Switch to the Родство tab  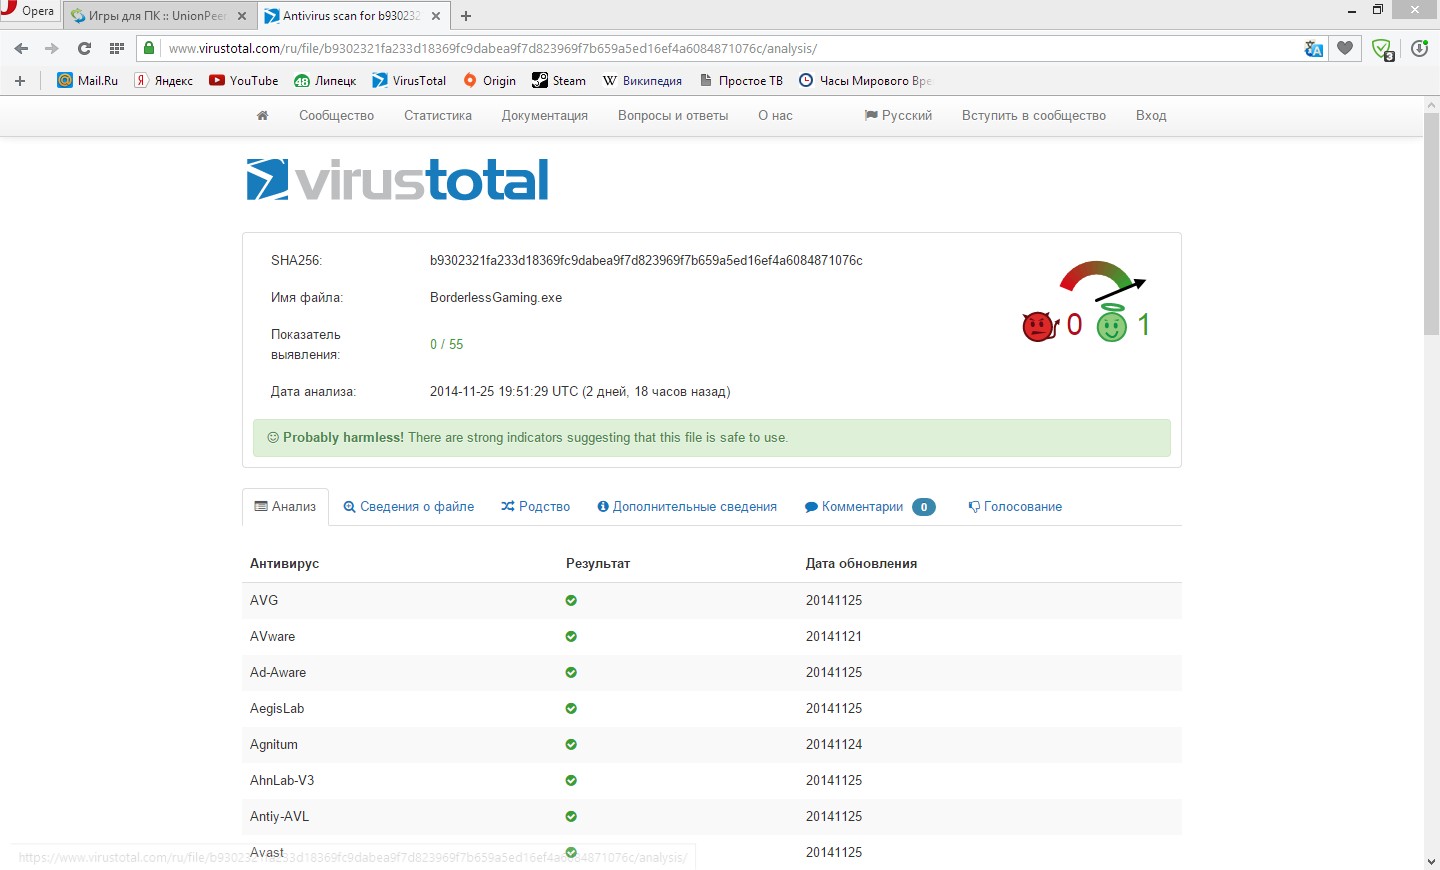pyautogui.click(x=536, y=507)
